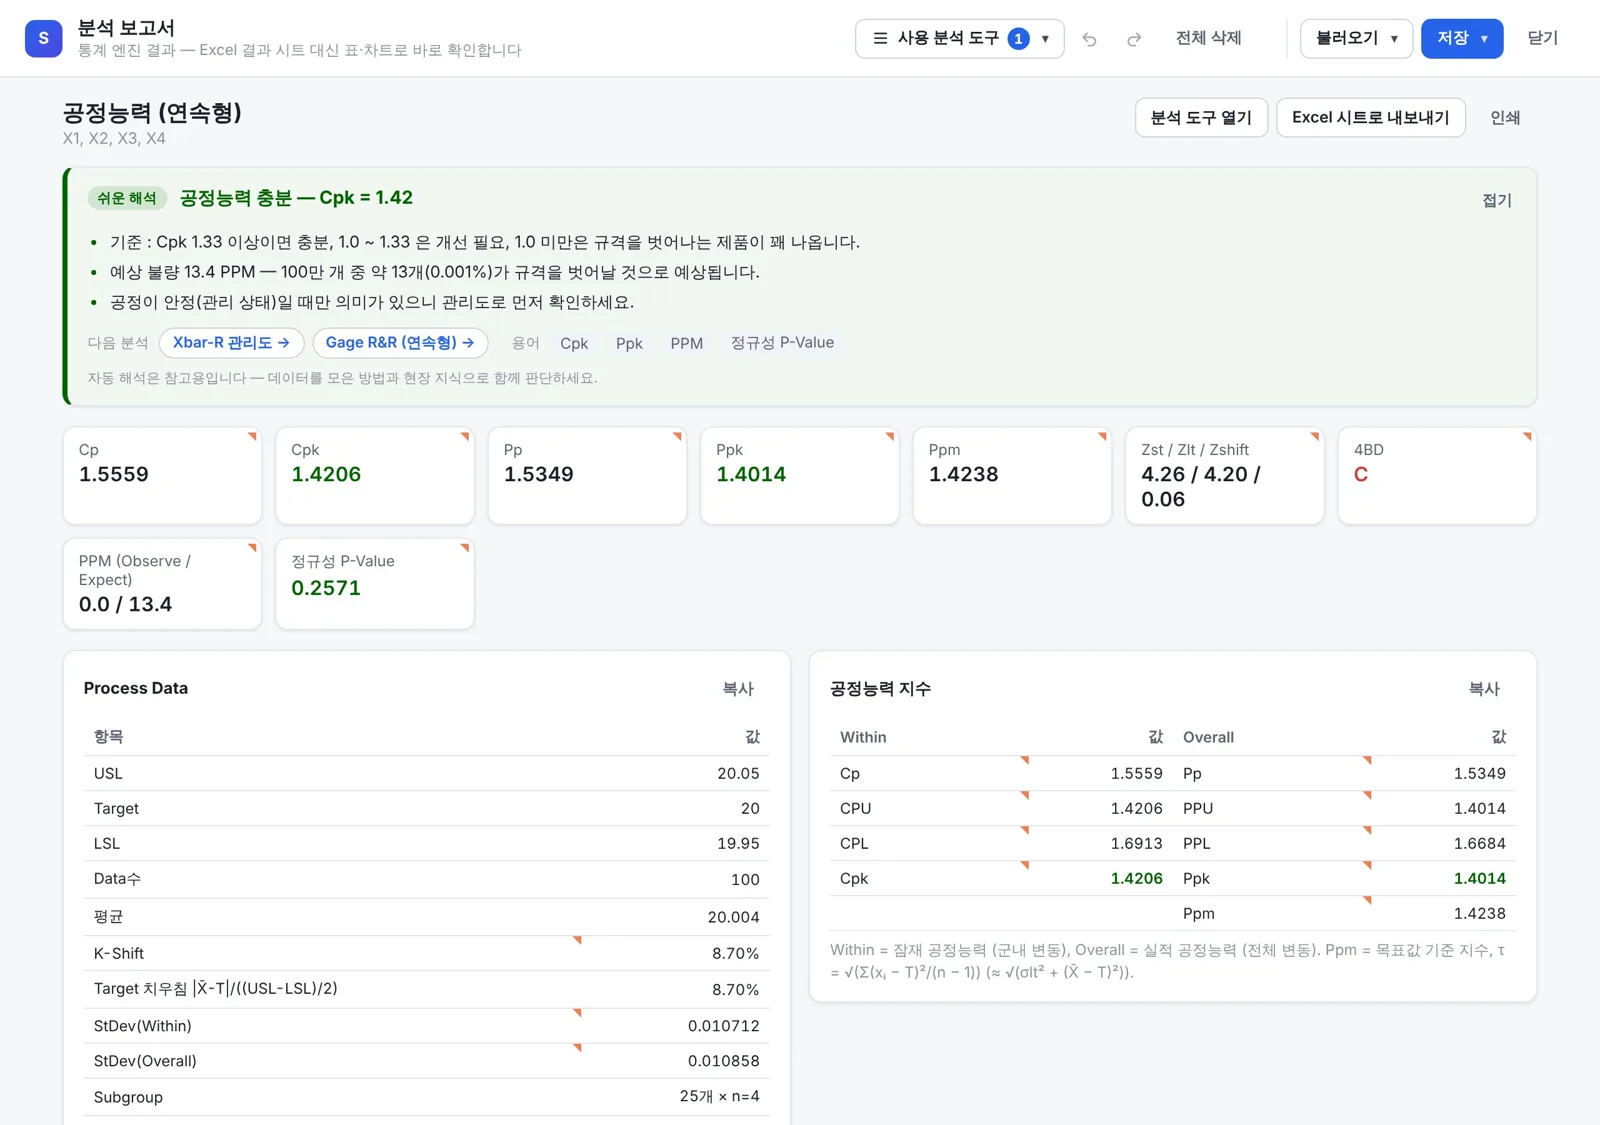Click the 공정능력 (연속형) report title
This screenshot has width=1600, height=1125.
click(152, 112)
